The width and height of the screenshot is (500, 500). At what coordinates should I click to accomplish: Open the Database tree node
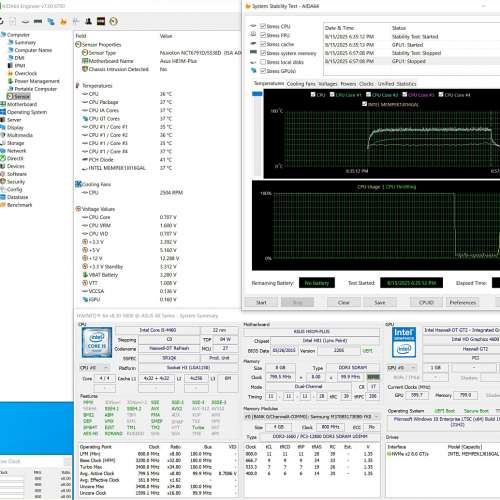click(18, 197)
